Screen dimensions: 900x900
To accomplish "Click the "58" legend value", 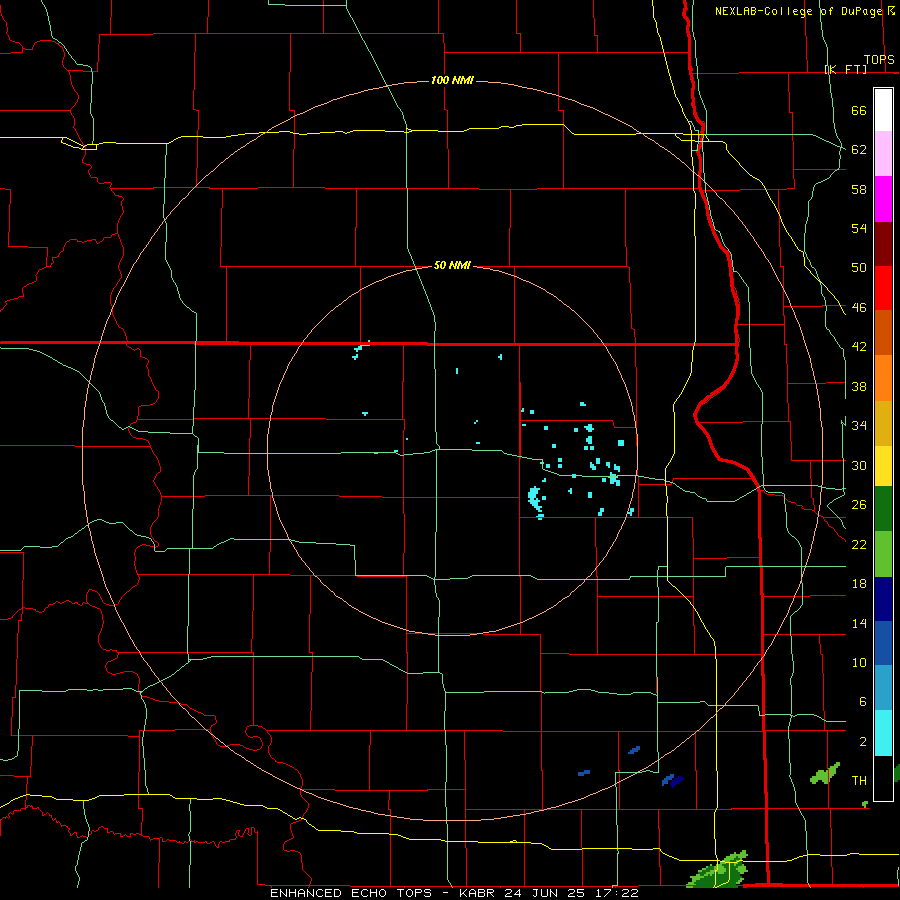I will [859, 189].
